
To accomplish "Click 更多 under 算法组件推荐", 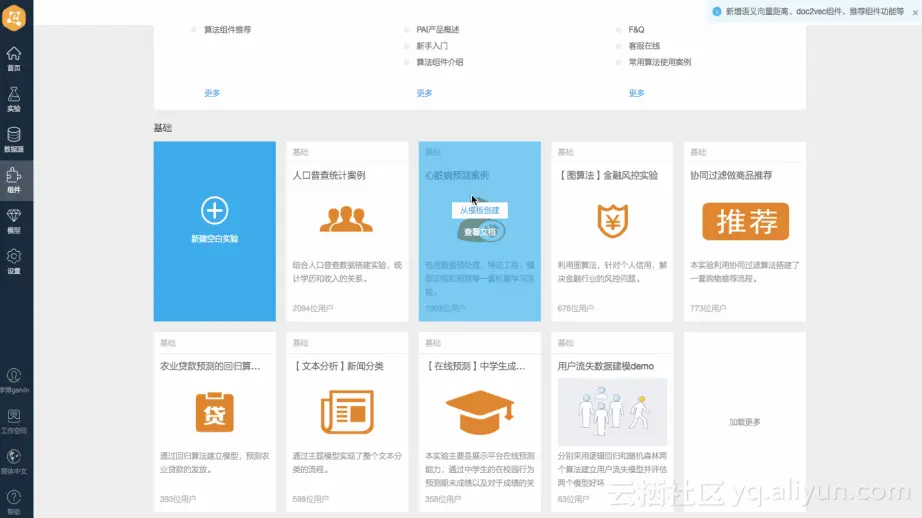I will click(x=212, y=93).
